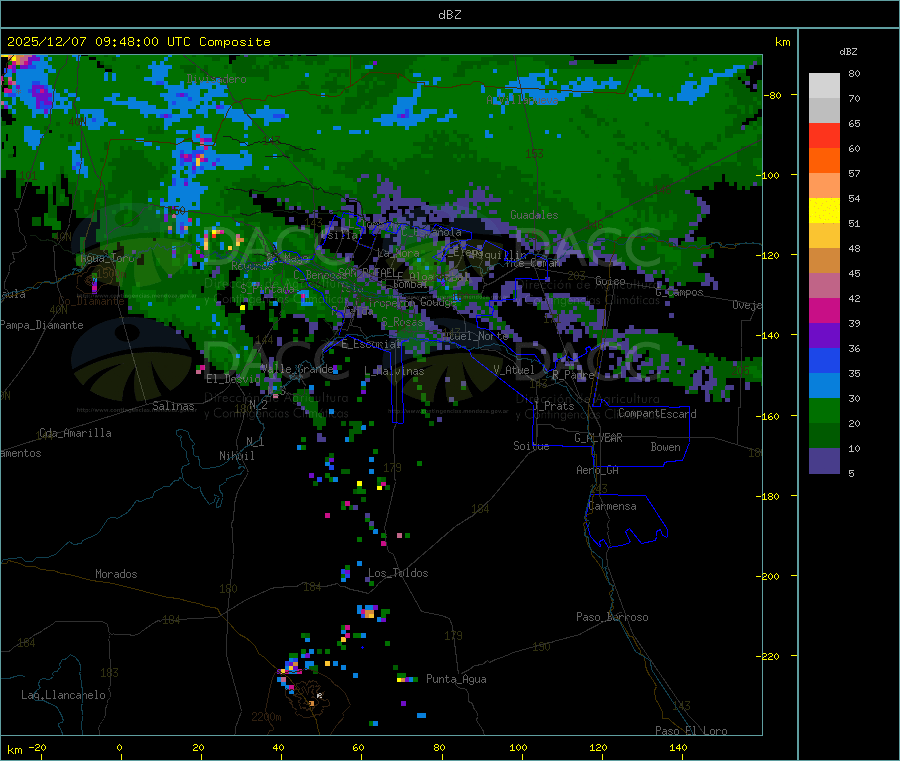Click the red 60–65 dBZ legend swatch
Viewport: 900px width, 761px height.
point(824,135)
